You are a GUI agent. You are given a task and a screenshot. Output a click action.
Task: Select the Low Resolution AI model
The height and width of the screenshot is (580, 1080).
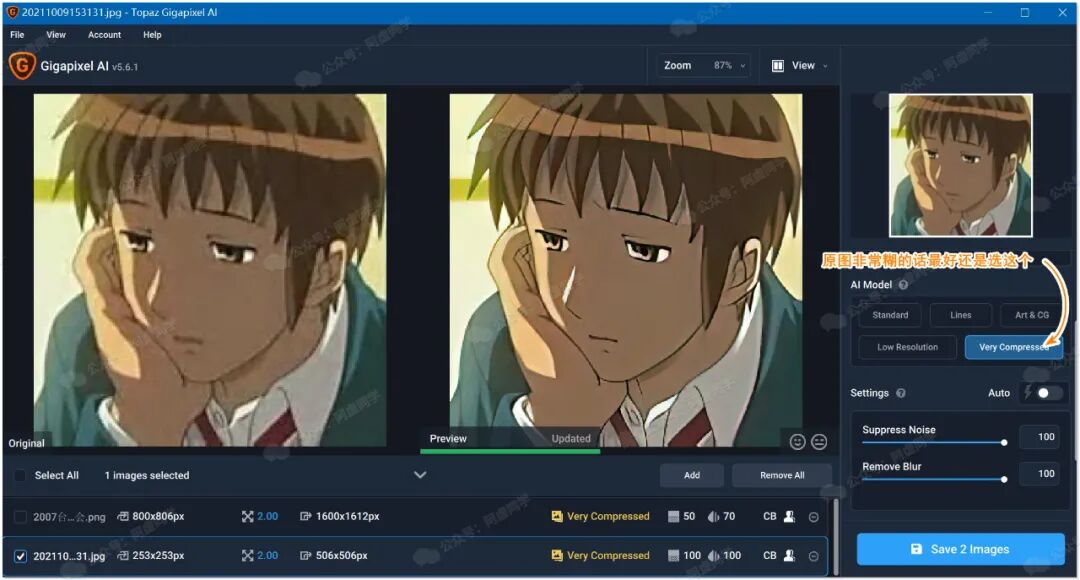[x=907, y=347]
